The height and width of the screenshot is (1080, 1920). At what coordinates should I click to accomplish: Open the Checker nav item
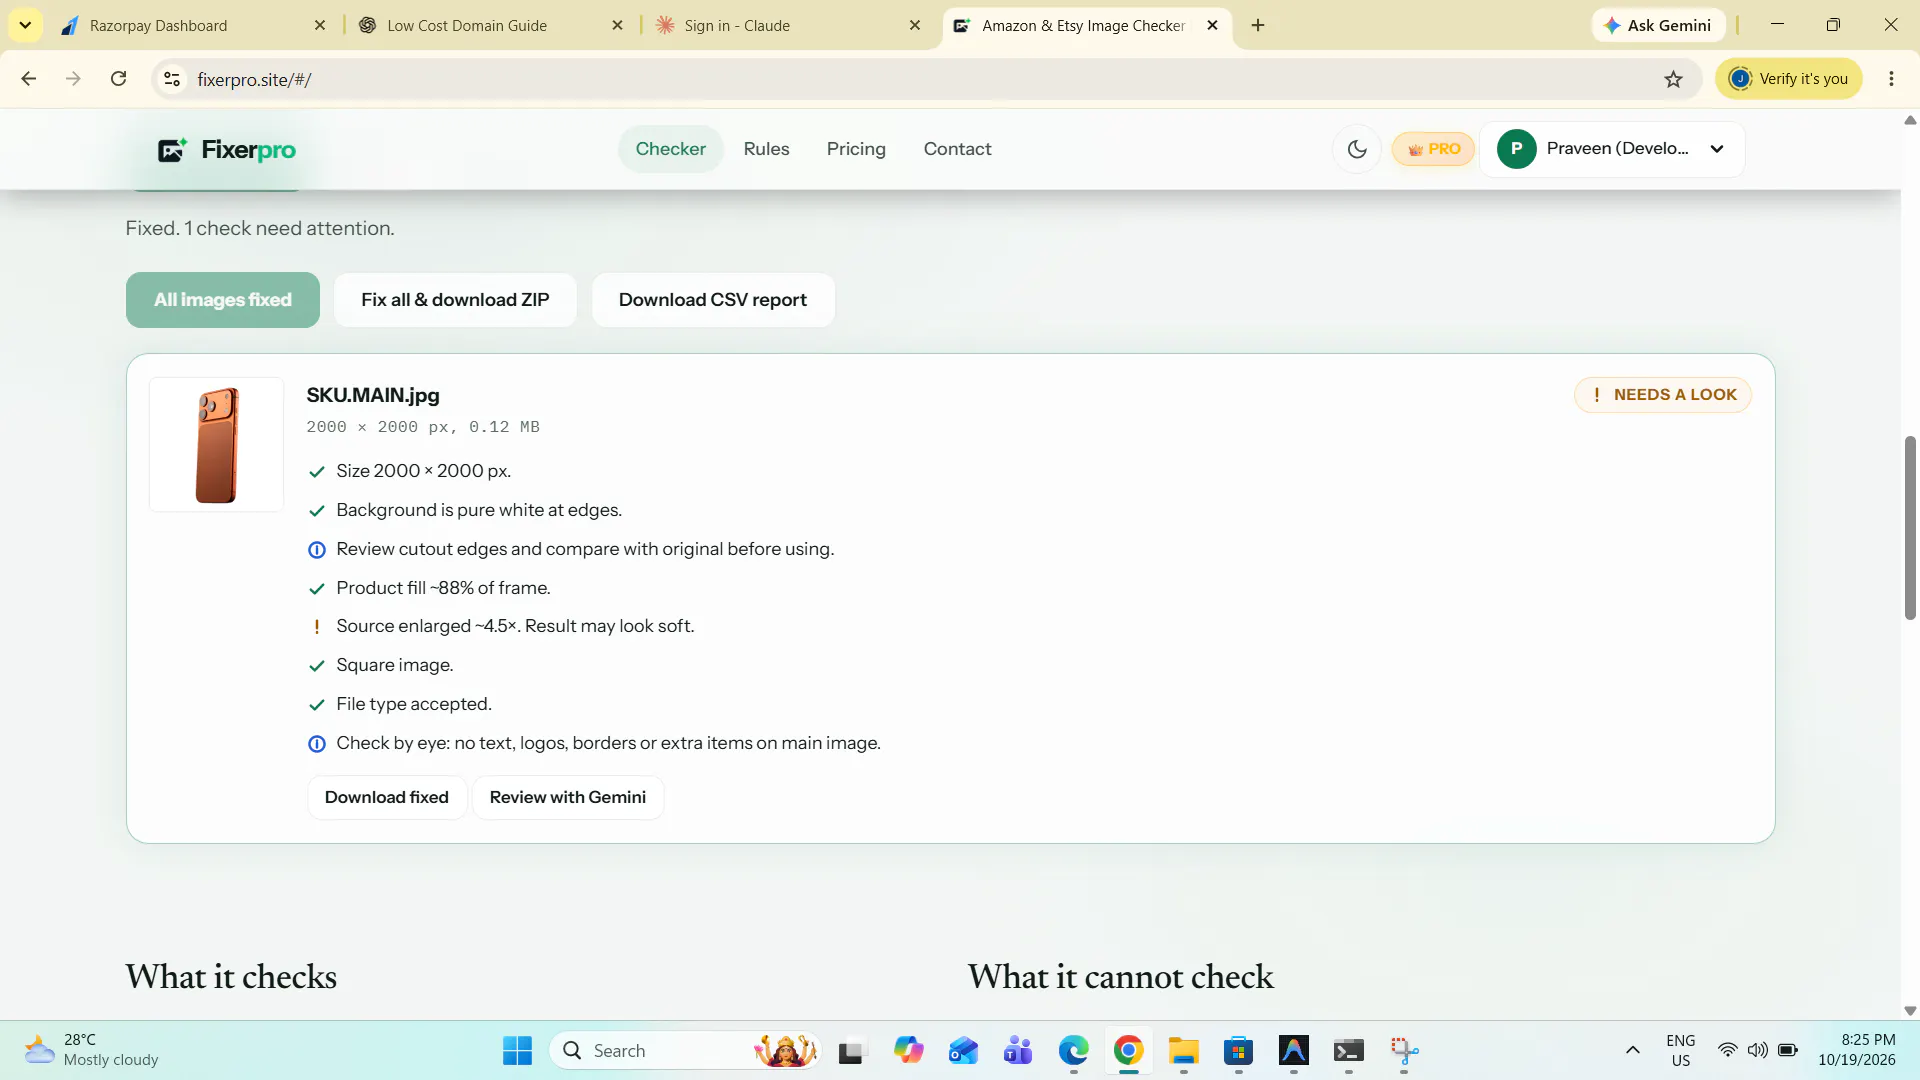670,149
